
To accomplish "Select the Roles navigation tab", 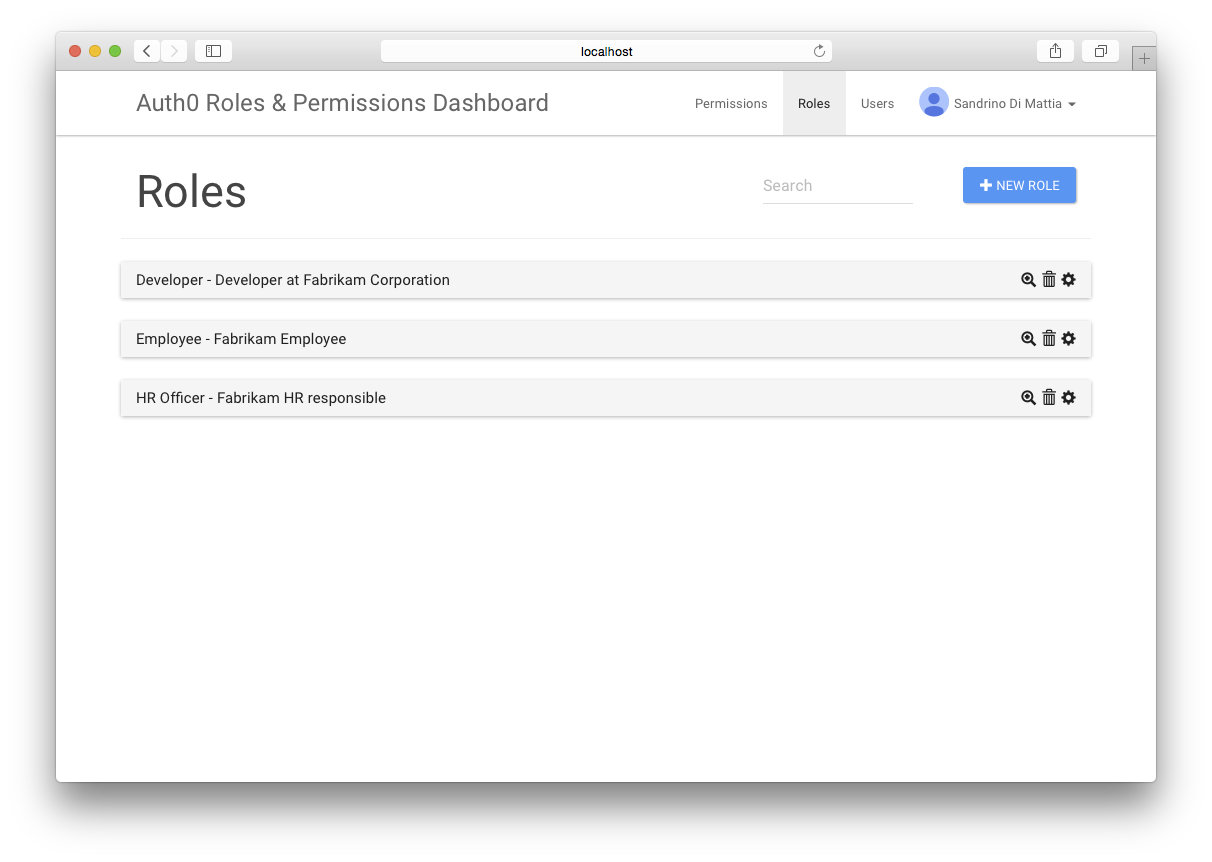I will pos(814,104).
